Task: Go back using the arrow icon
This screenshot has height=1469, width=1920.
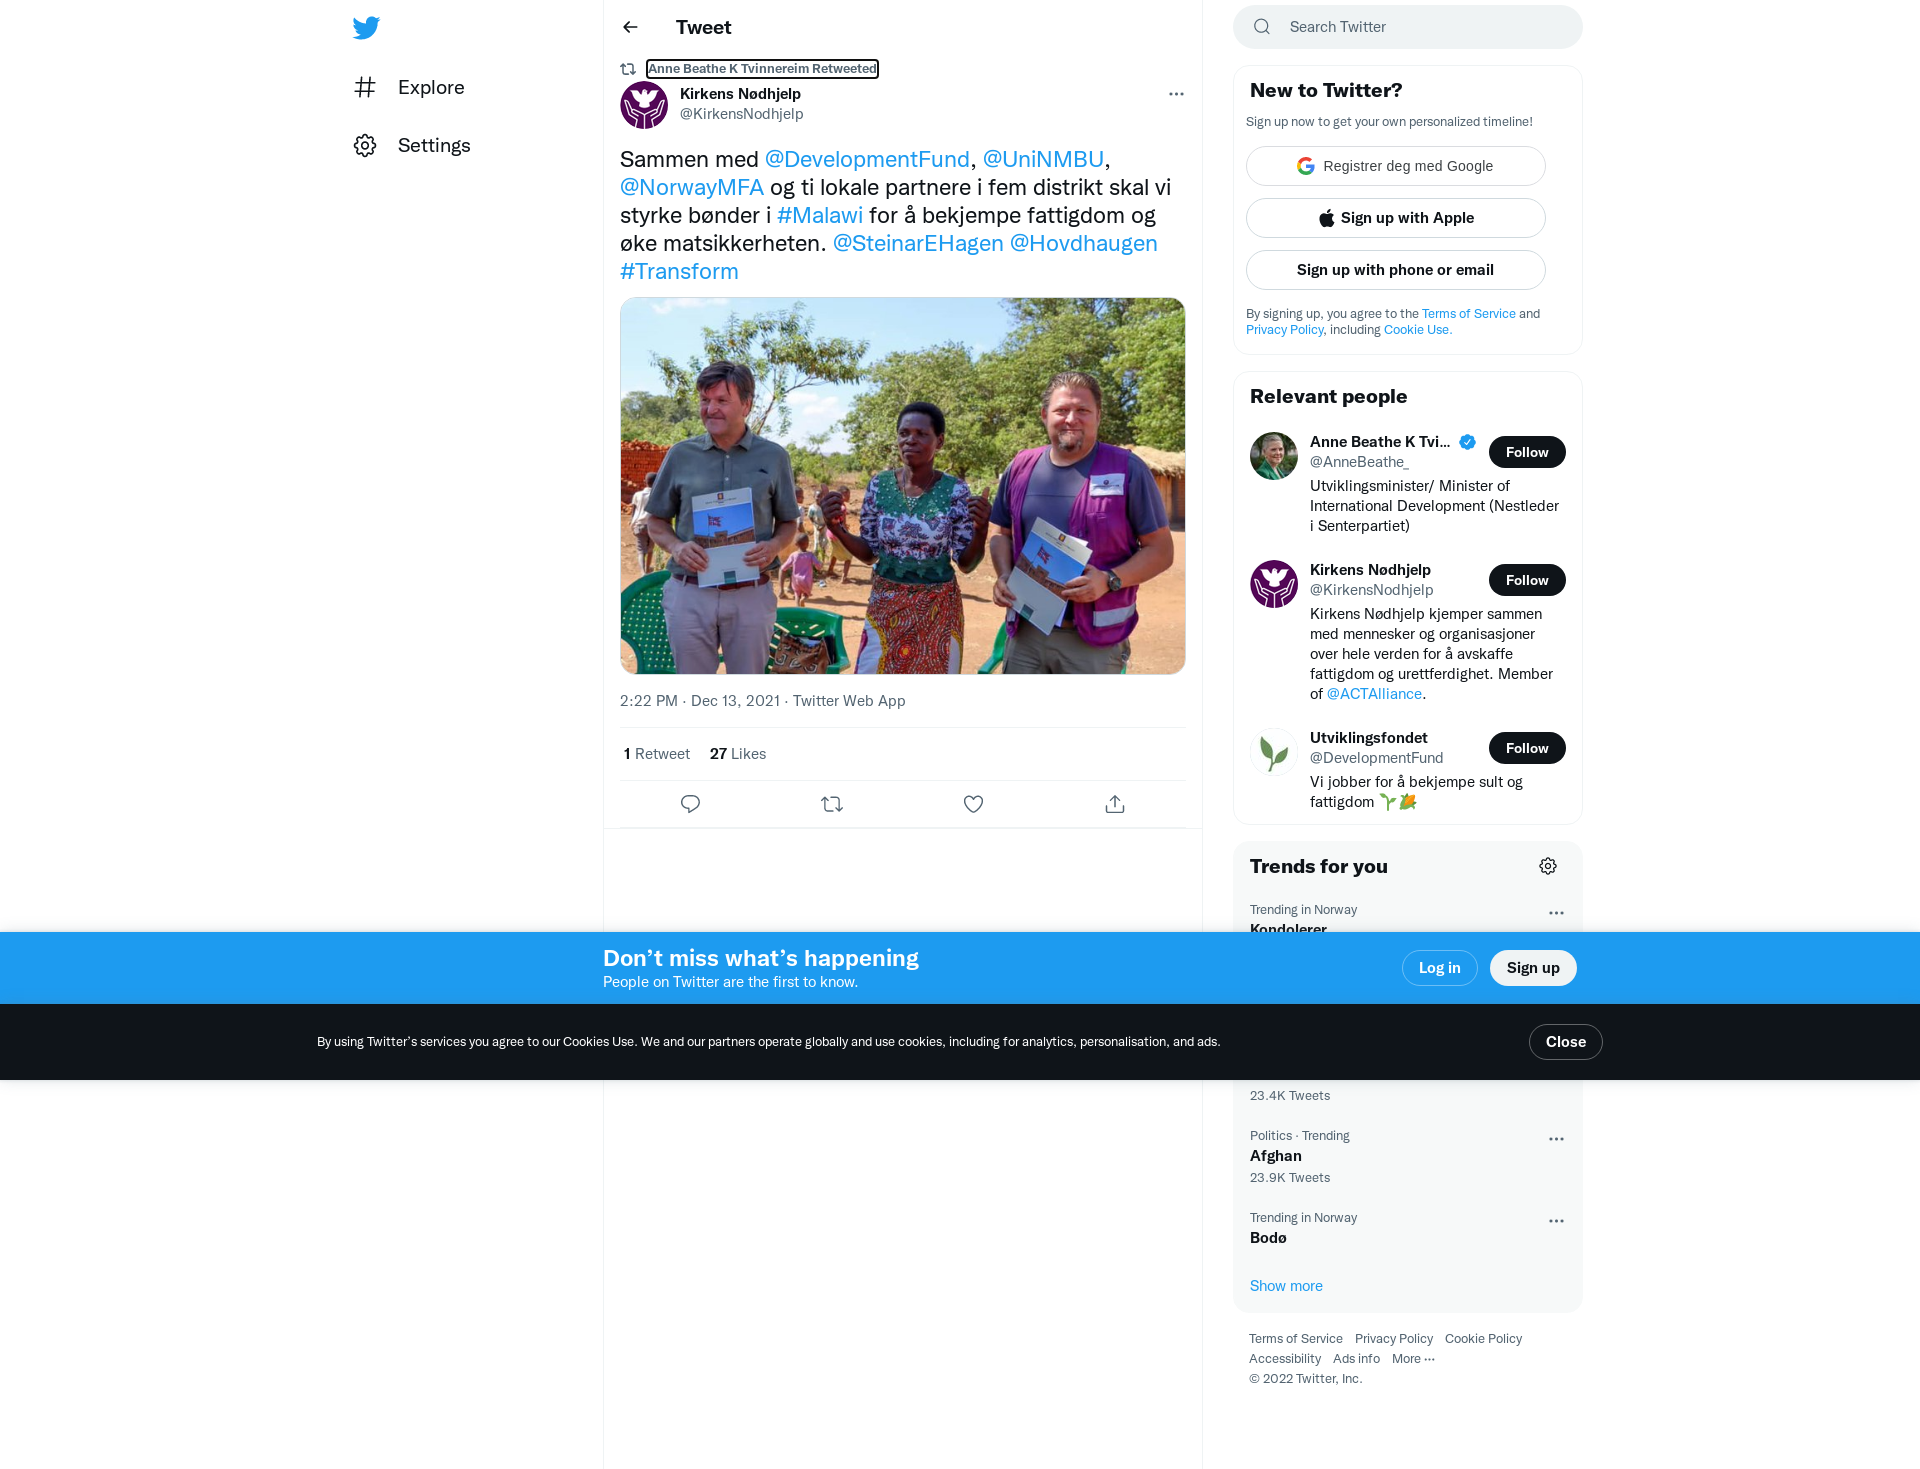Action: click(x=630, y=27)
